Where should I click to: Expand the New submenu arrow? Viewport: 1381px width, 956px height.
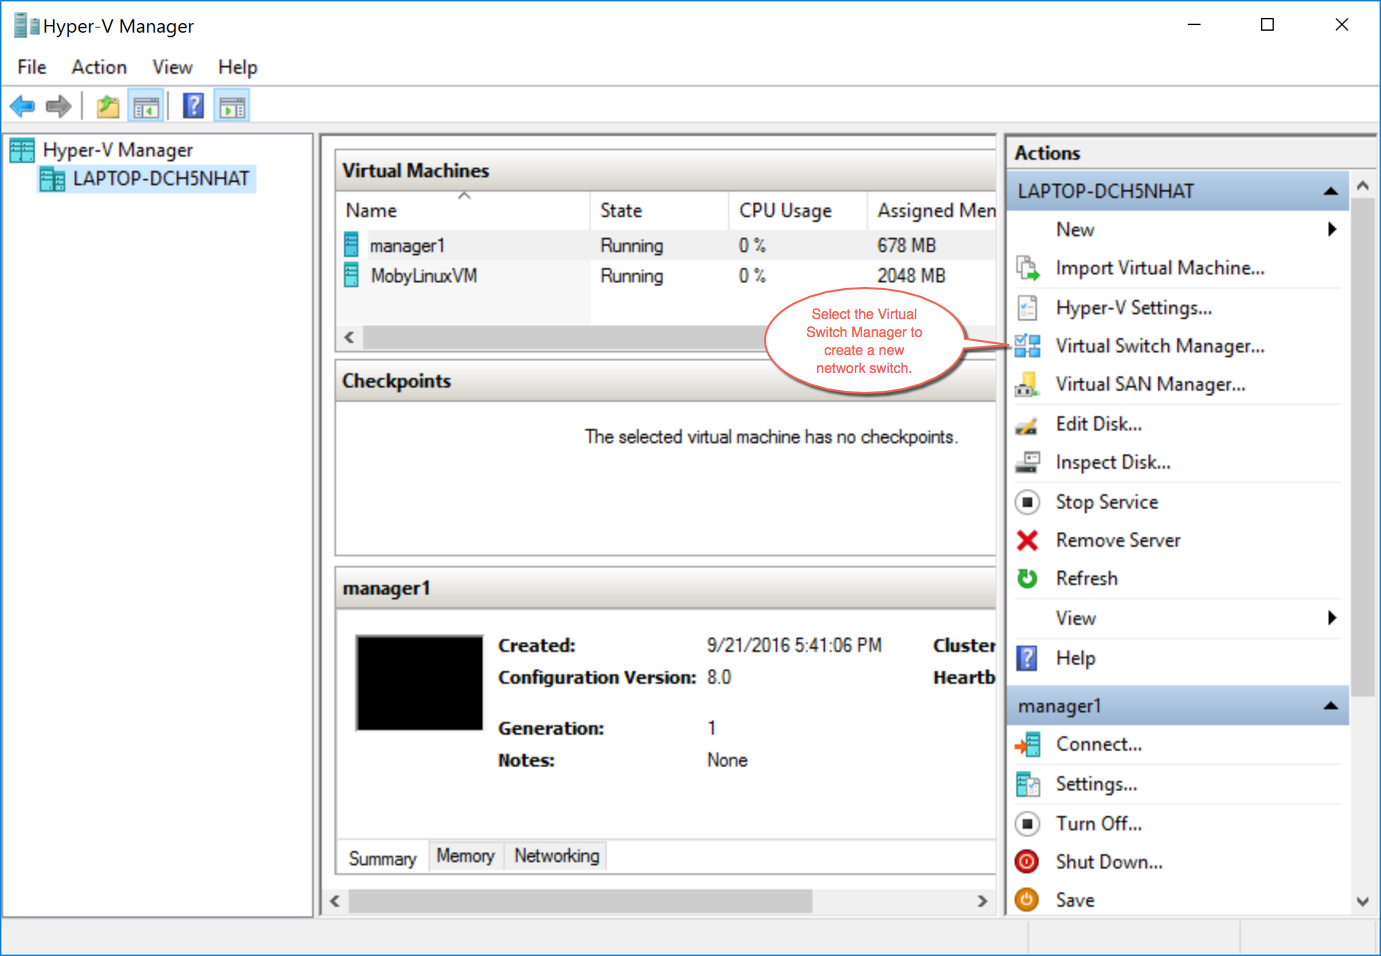[1331, 229]
